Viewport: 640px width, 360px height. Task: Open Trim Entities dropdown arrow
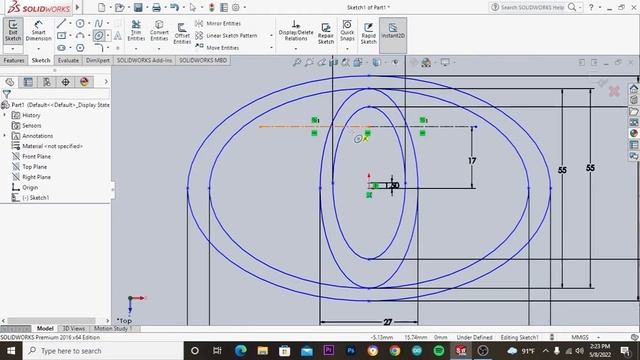pos(136,49)
